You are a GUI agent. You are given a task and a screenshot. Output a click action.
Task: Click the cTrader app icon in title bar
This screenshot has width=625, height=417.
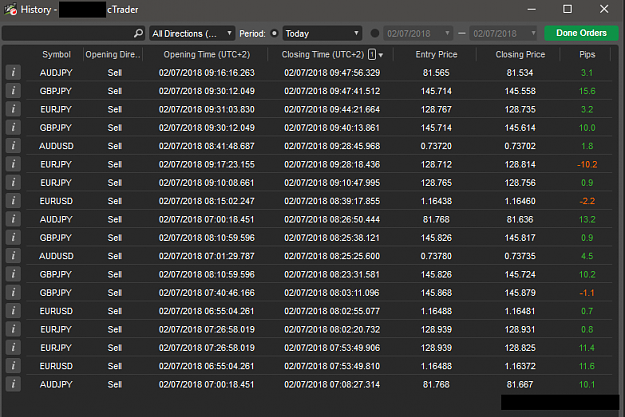coord(11,9)
